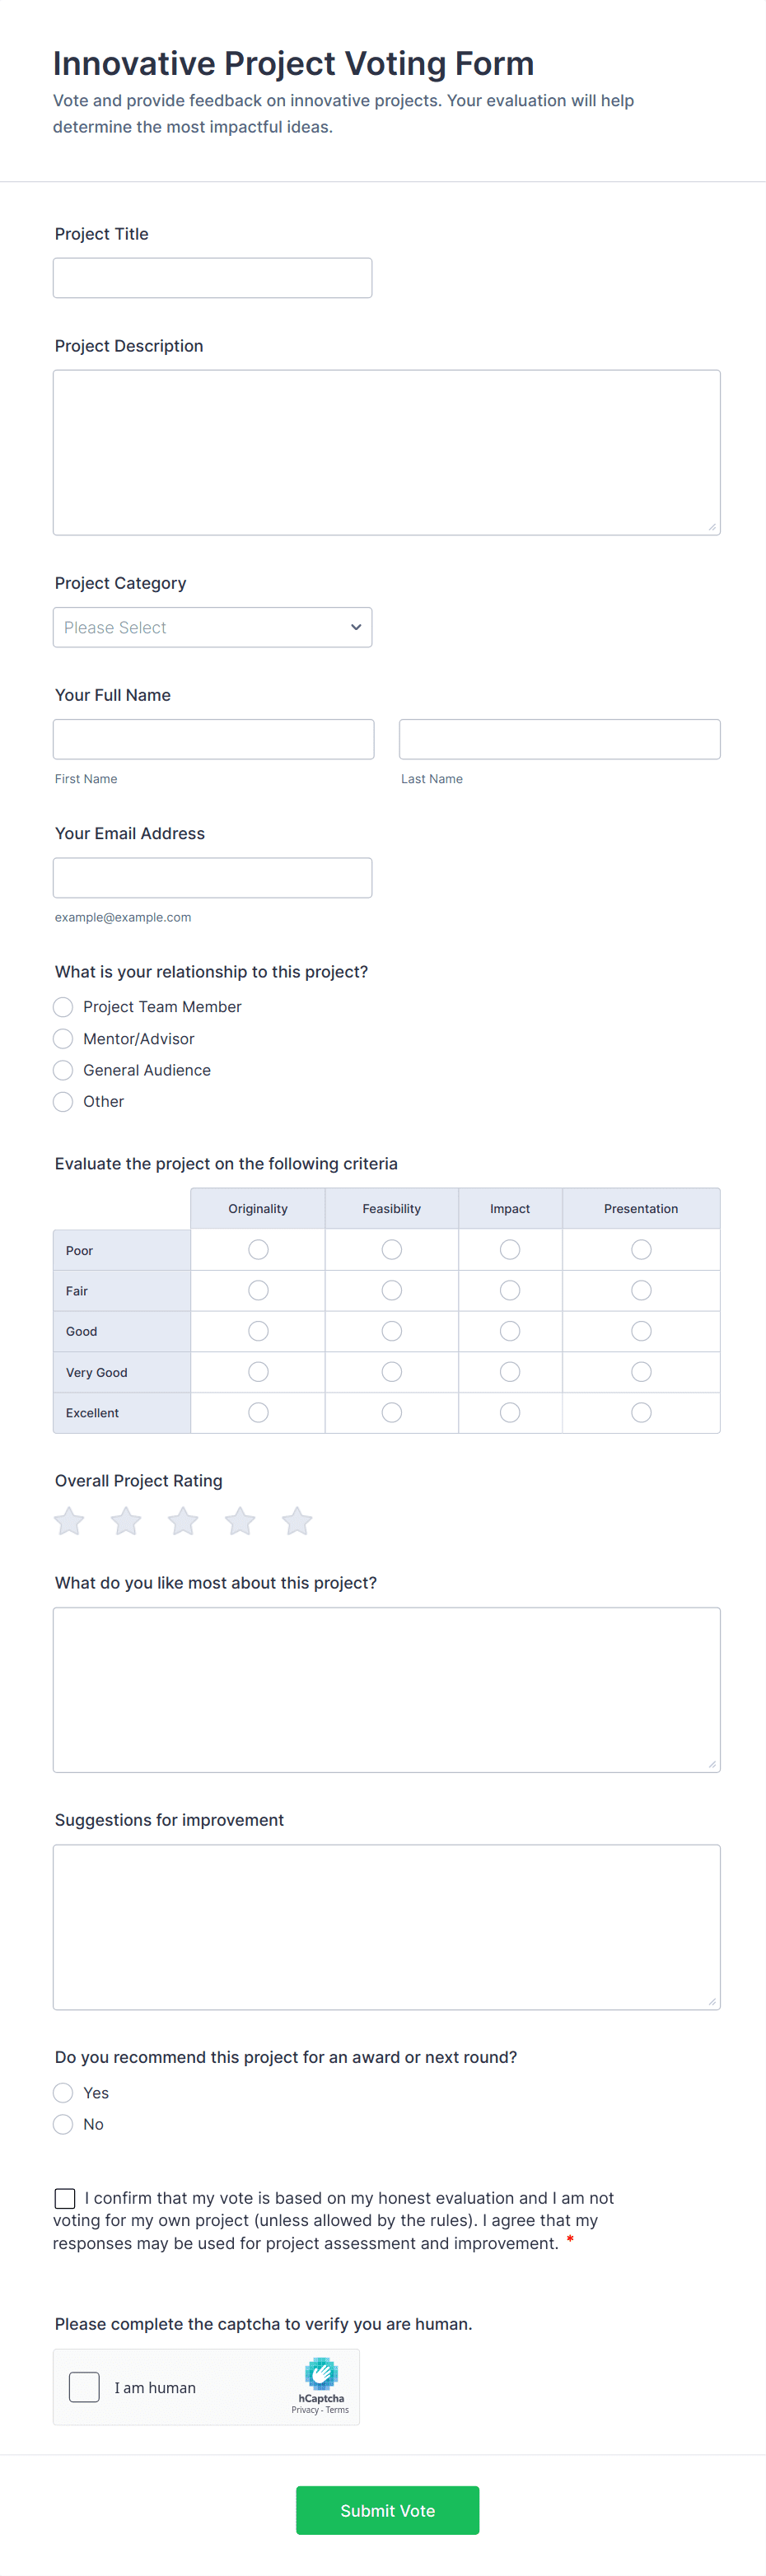Screen dimensions: 766x2576
Task: Open the hCaptcha Terms link
Action: pos(338,2410)
